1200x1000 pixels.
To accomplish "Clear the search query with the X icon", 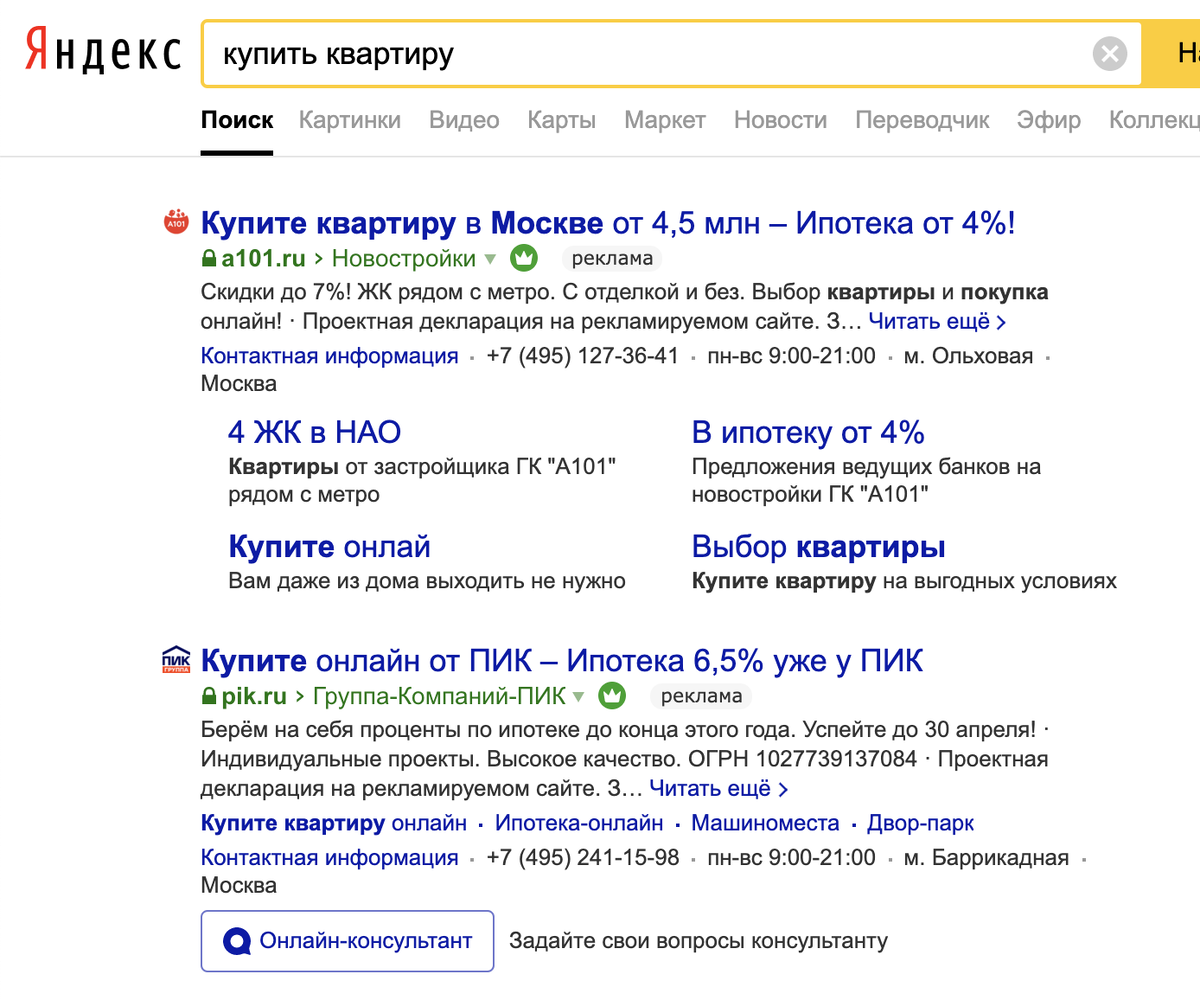I will 1109,53.
